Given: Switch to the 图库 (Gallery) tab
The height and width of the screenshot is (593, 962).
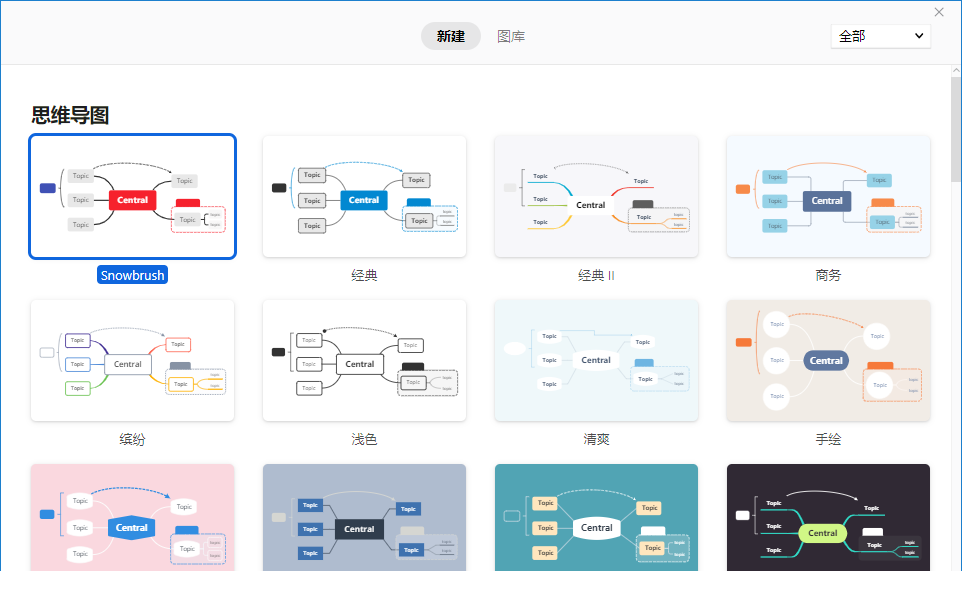Looking at the screenshot, I should (511, 34).
